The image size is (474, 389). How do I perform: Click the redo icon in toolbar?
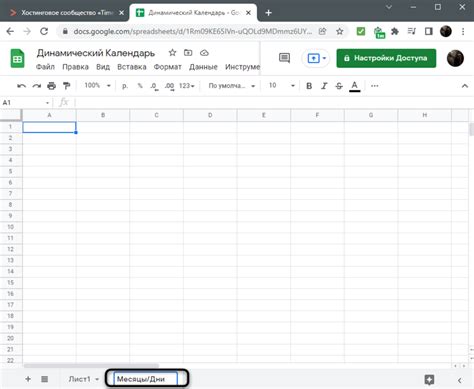click(36, 86)
